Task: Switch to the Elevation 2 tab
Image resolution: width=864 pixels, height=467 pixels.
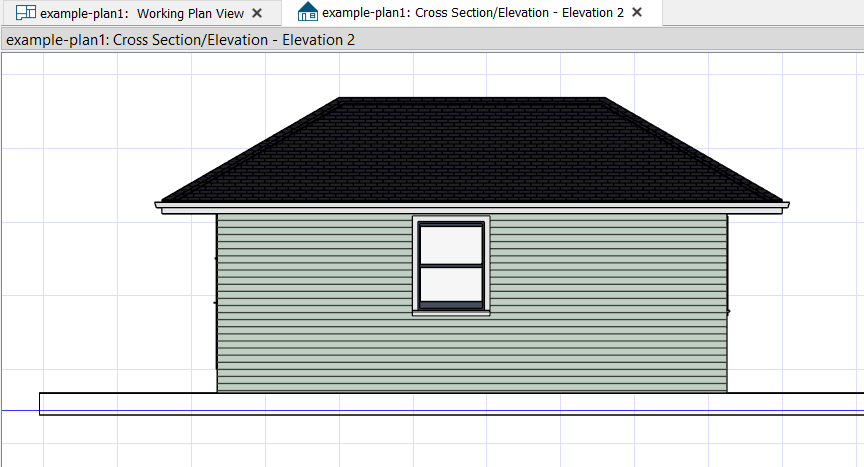Action: coord(472,13)
